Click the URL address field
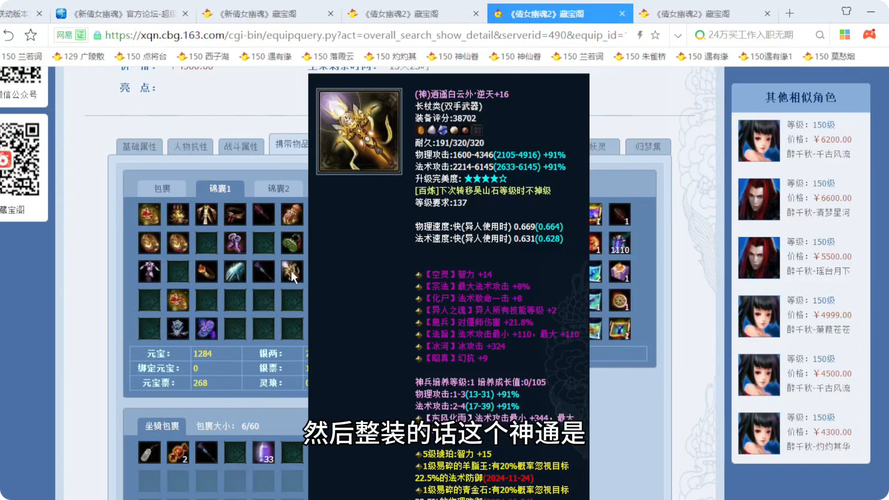This screenshot has width=889, height=500. (366, 35)
